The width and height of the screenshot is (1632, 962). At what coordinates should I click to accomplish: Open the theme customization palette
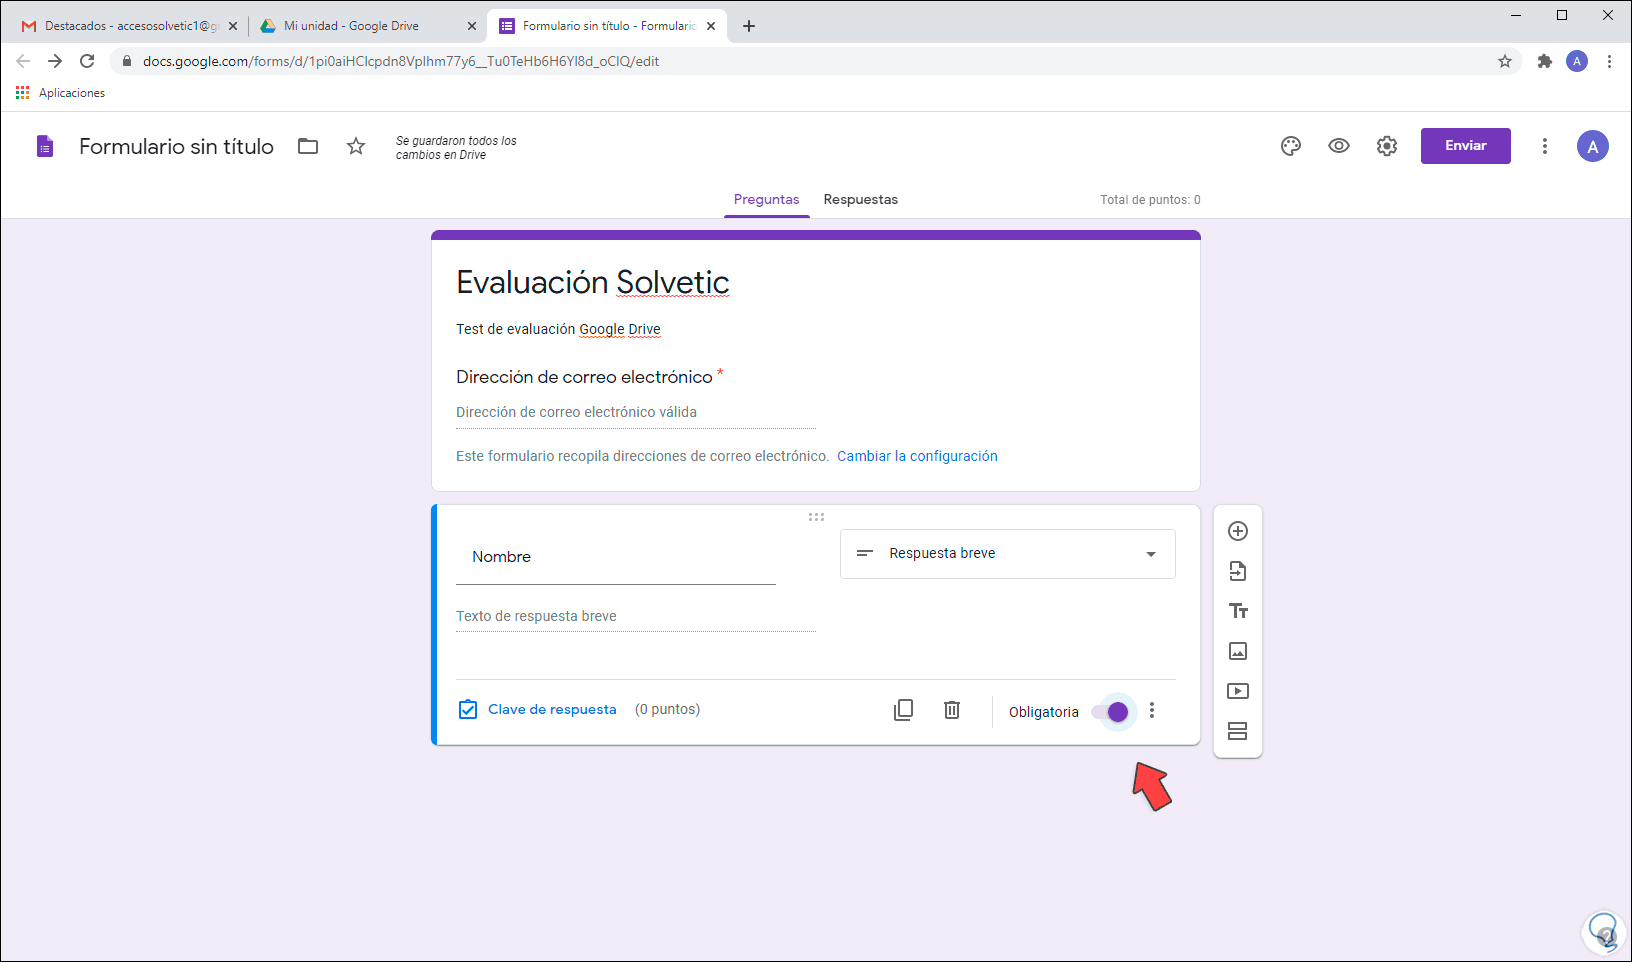click(1291, 146)
